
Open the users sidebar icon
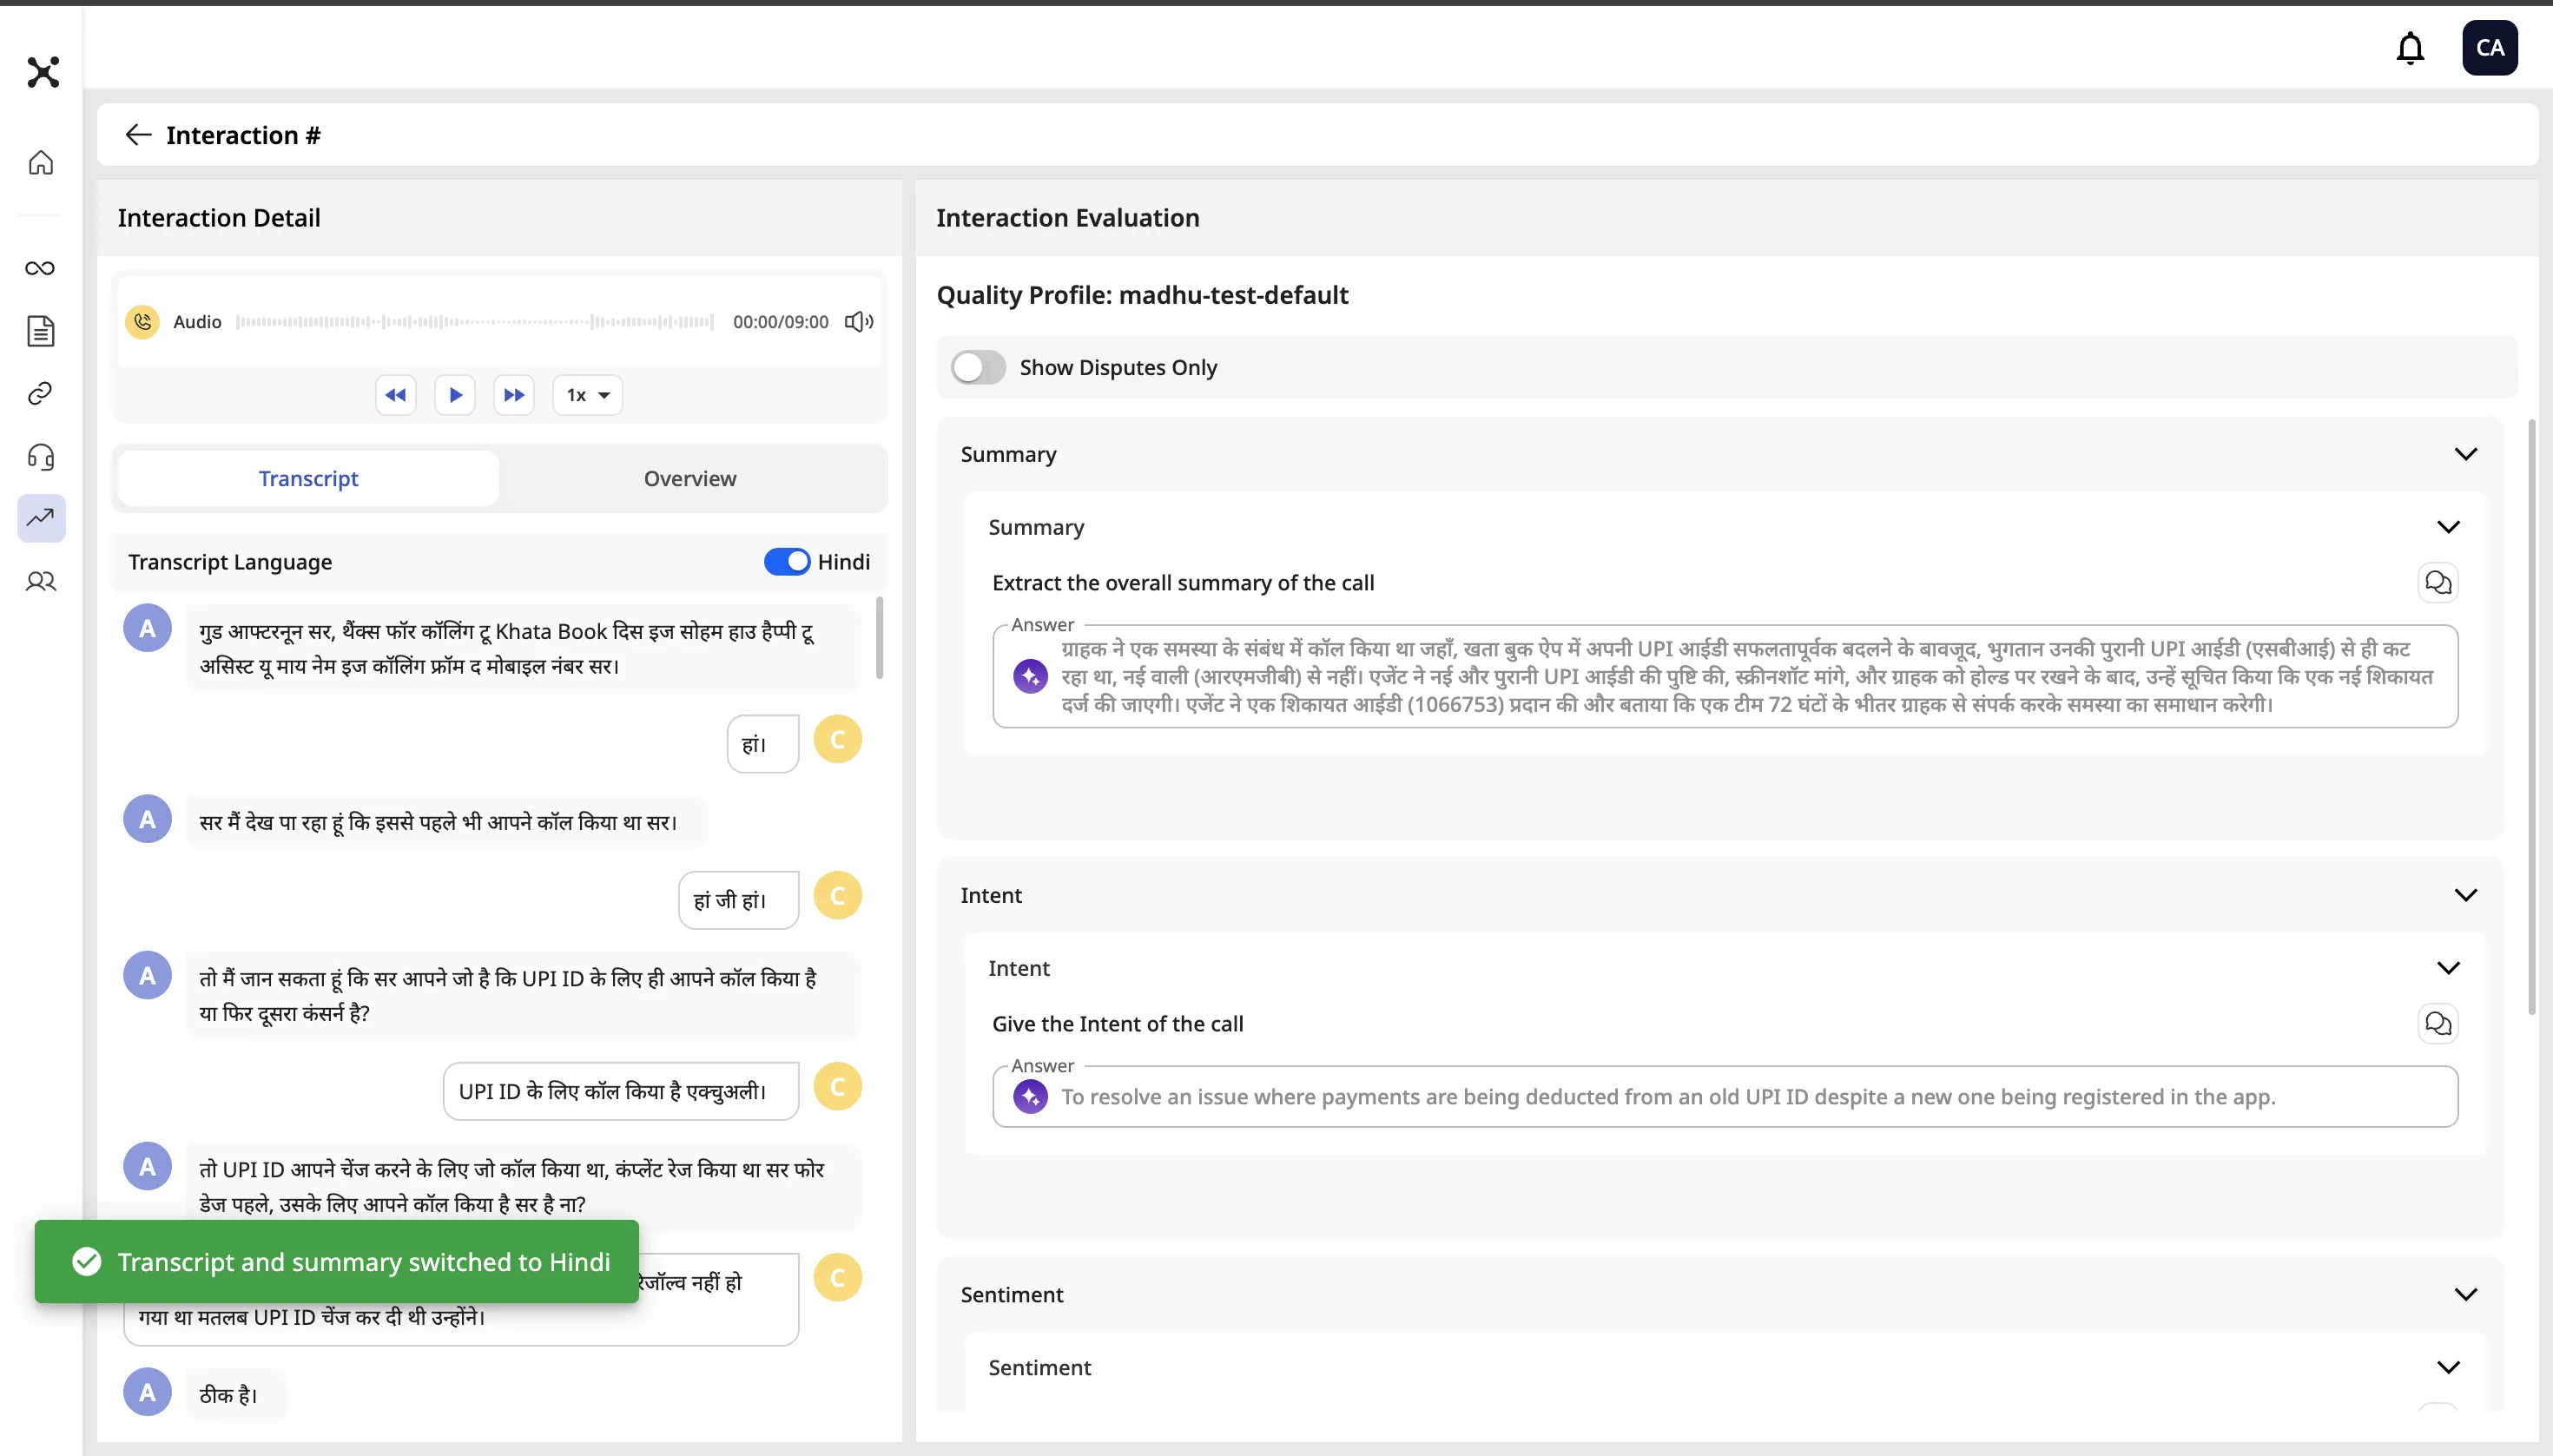click(41, 581)
